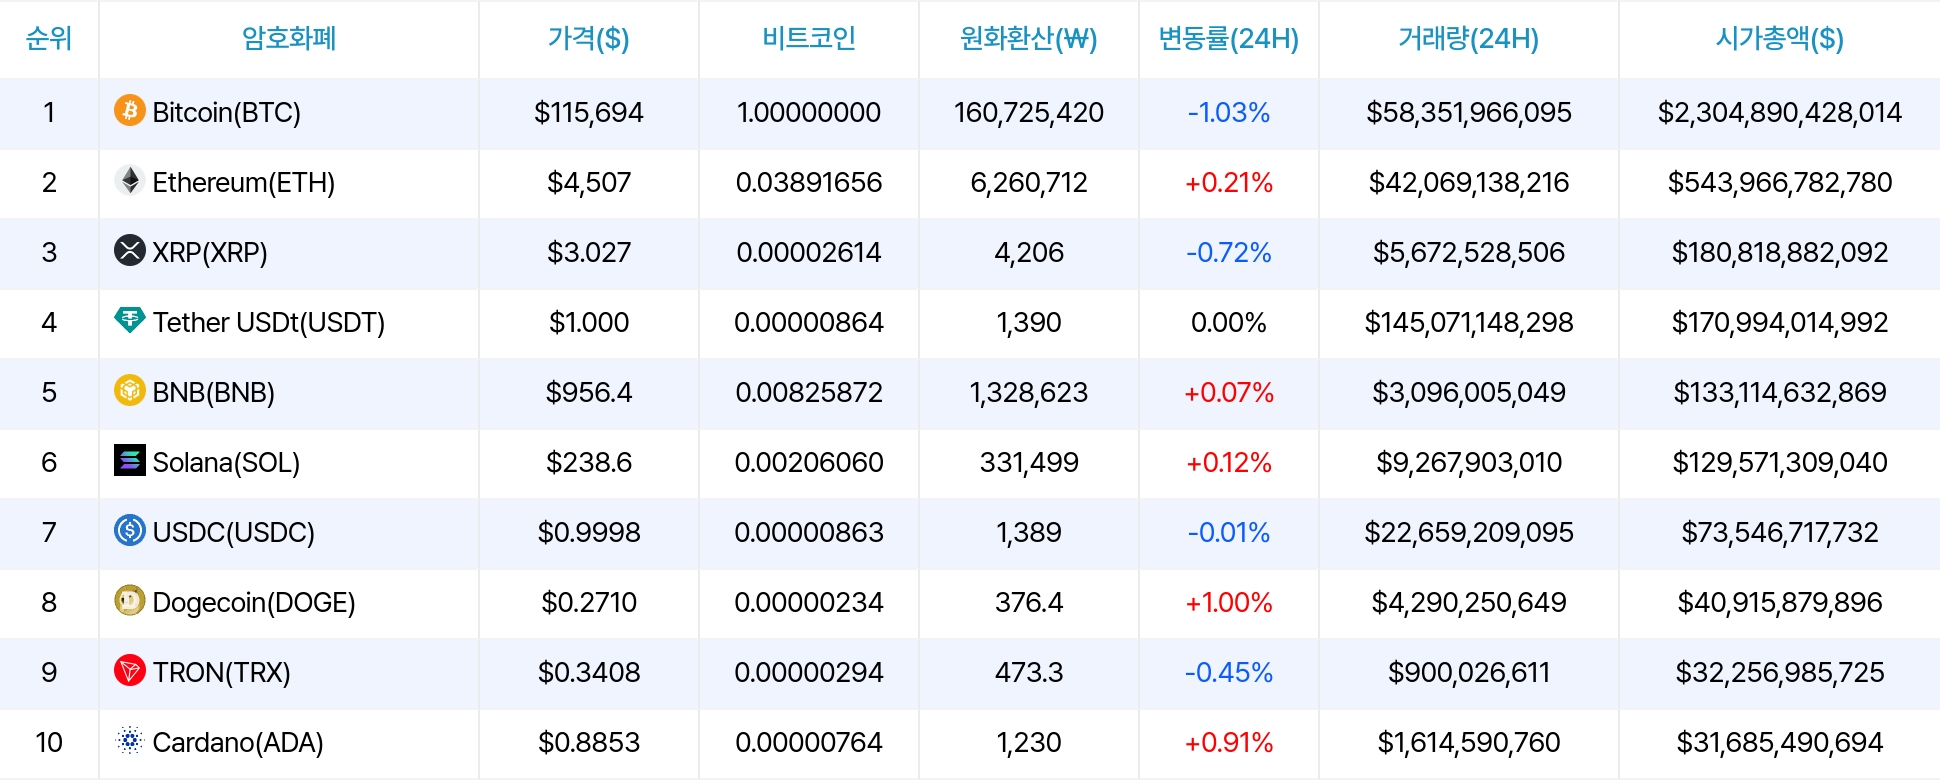Screen dimensions: 1940x780
Task: Sort by 암호화폐 column header
Action: (289, 38)
